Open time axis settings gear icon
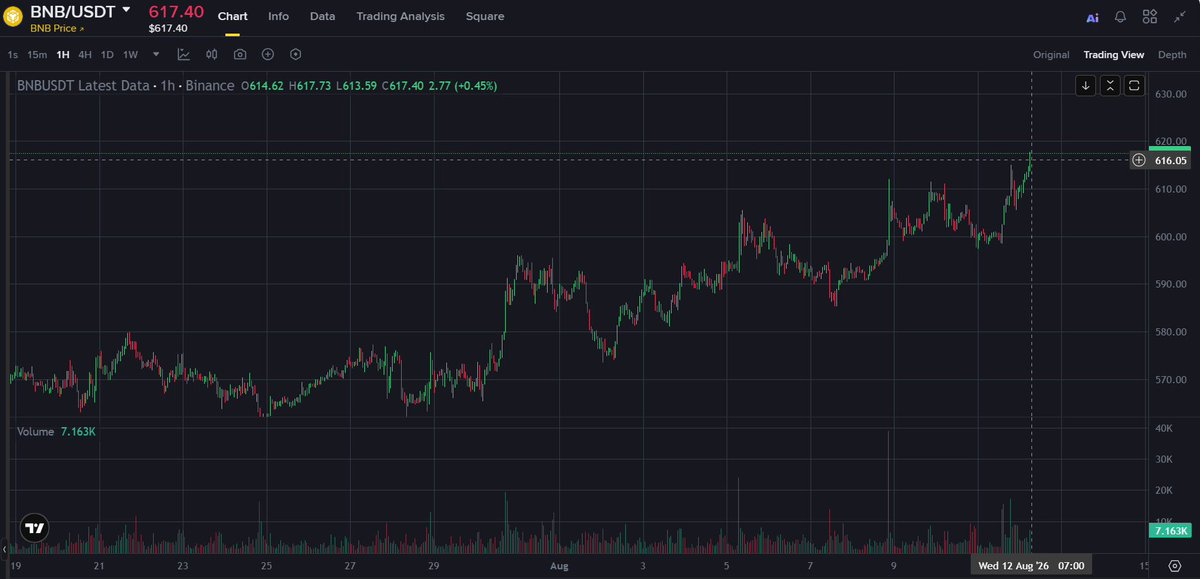The image size is (1200, 579). pyautogui.click(x=1174, y=565)
